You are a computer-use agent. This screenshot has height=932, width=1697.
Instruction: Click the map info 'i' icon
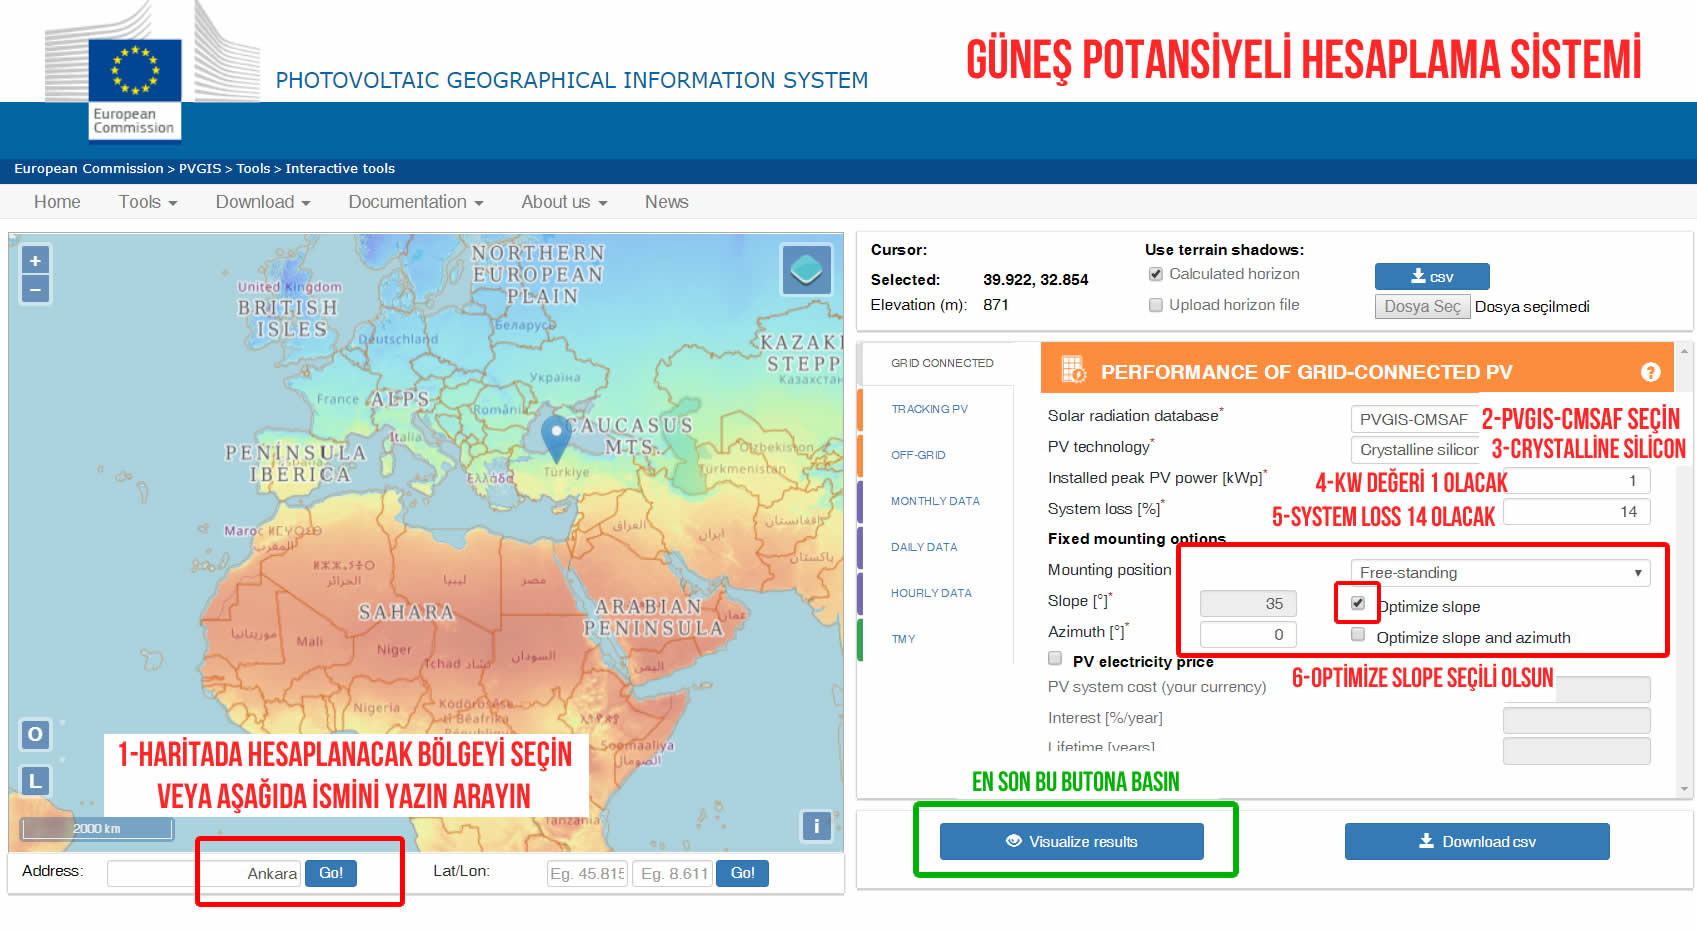816,826
